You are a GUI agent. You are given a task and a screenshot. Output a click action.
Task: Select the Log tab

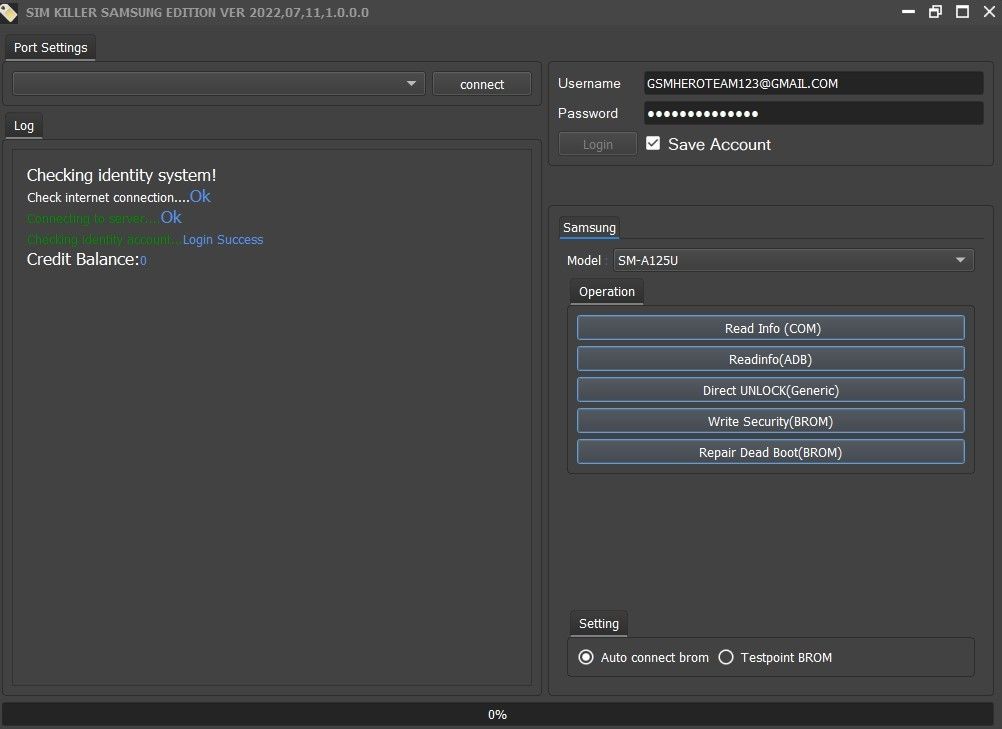(24, 126)
